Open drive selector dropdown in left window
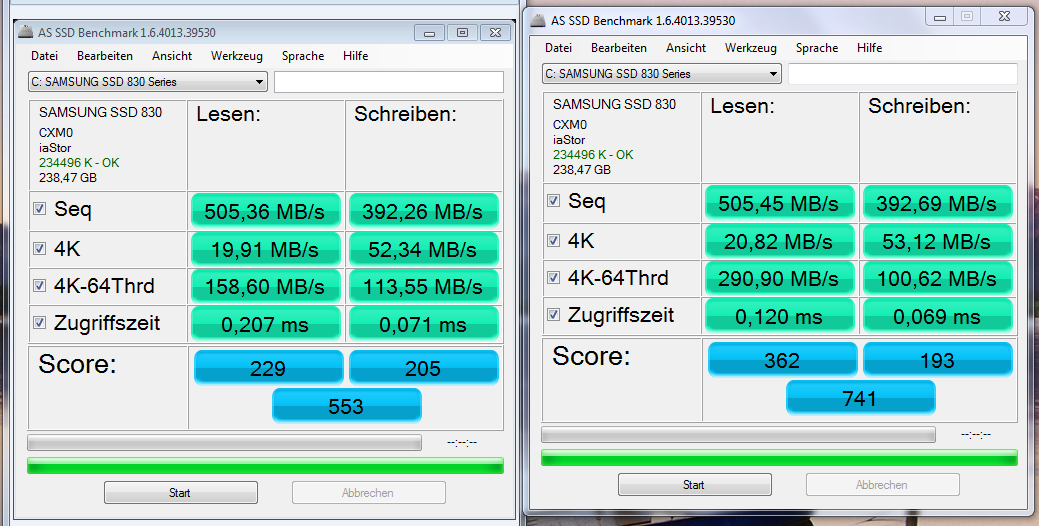Image resolution: width=1039 pixels, height=526 pixels. point(148,82)
